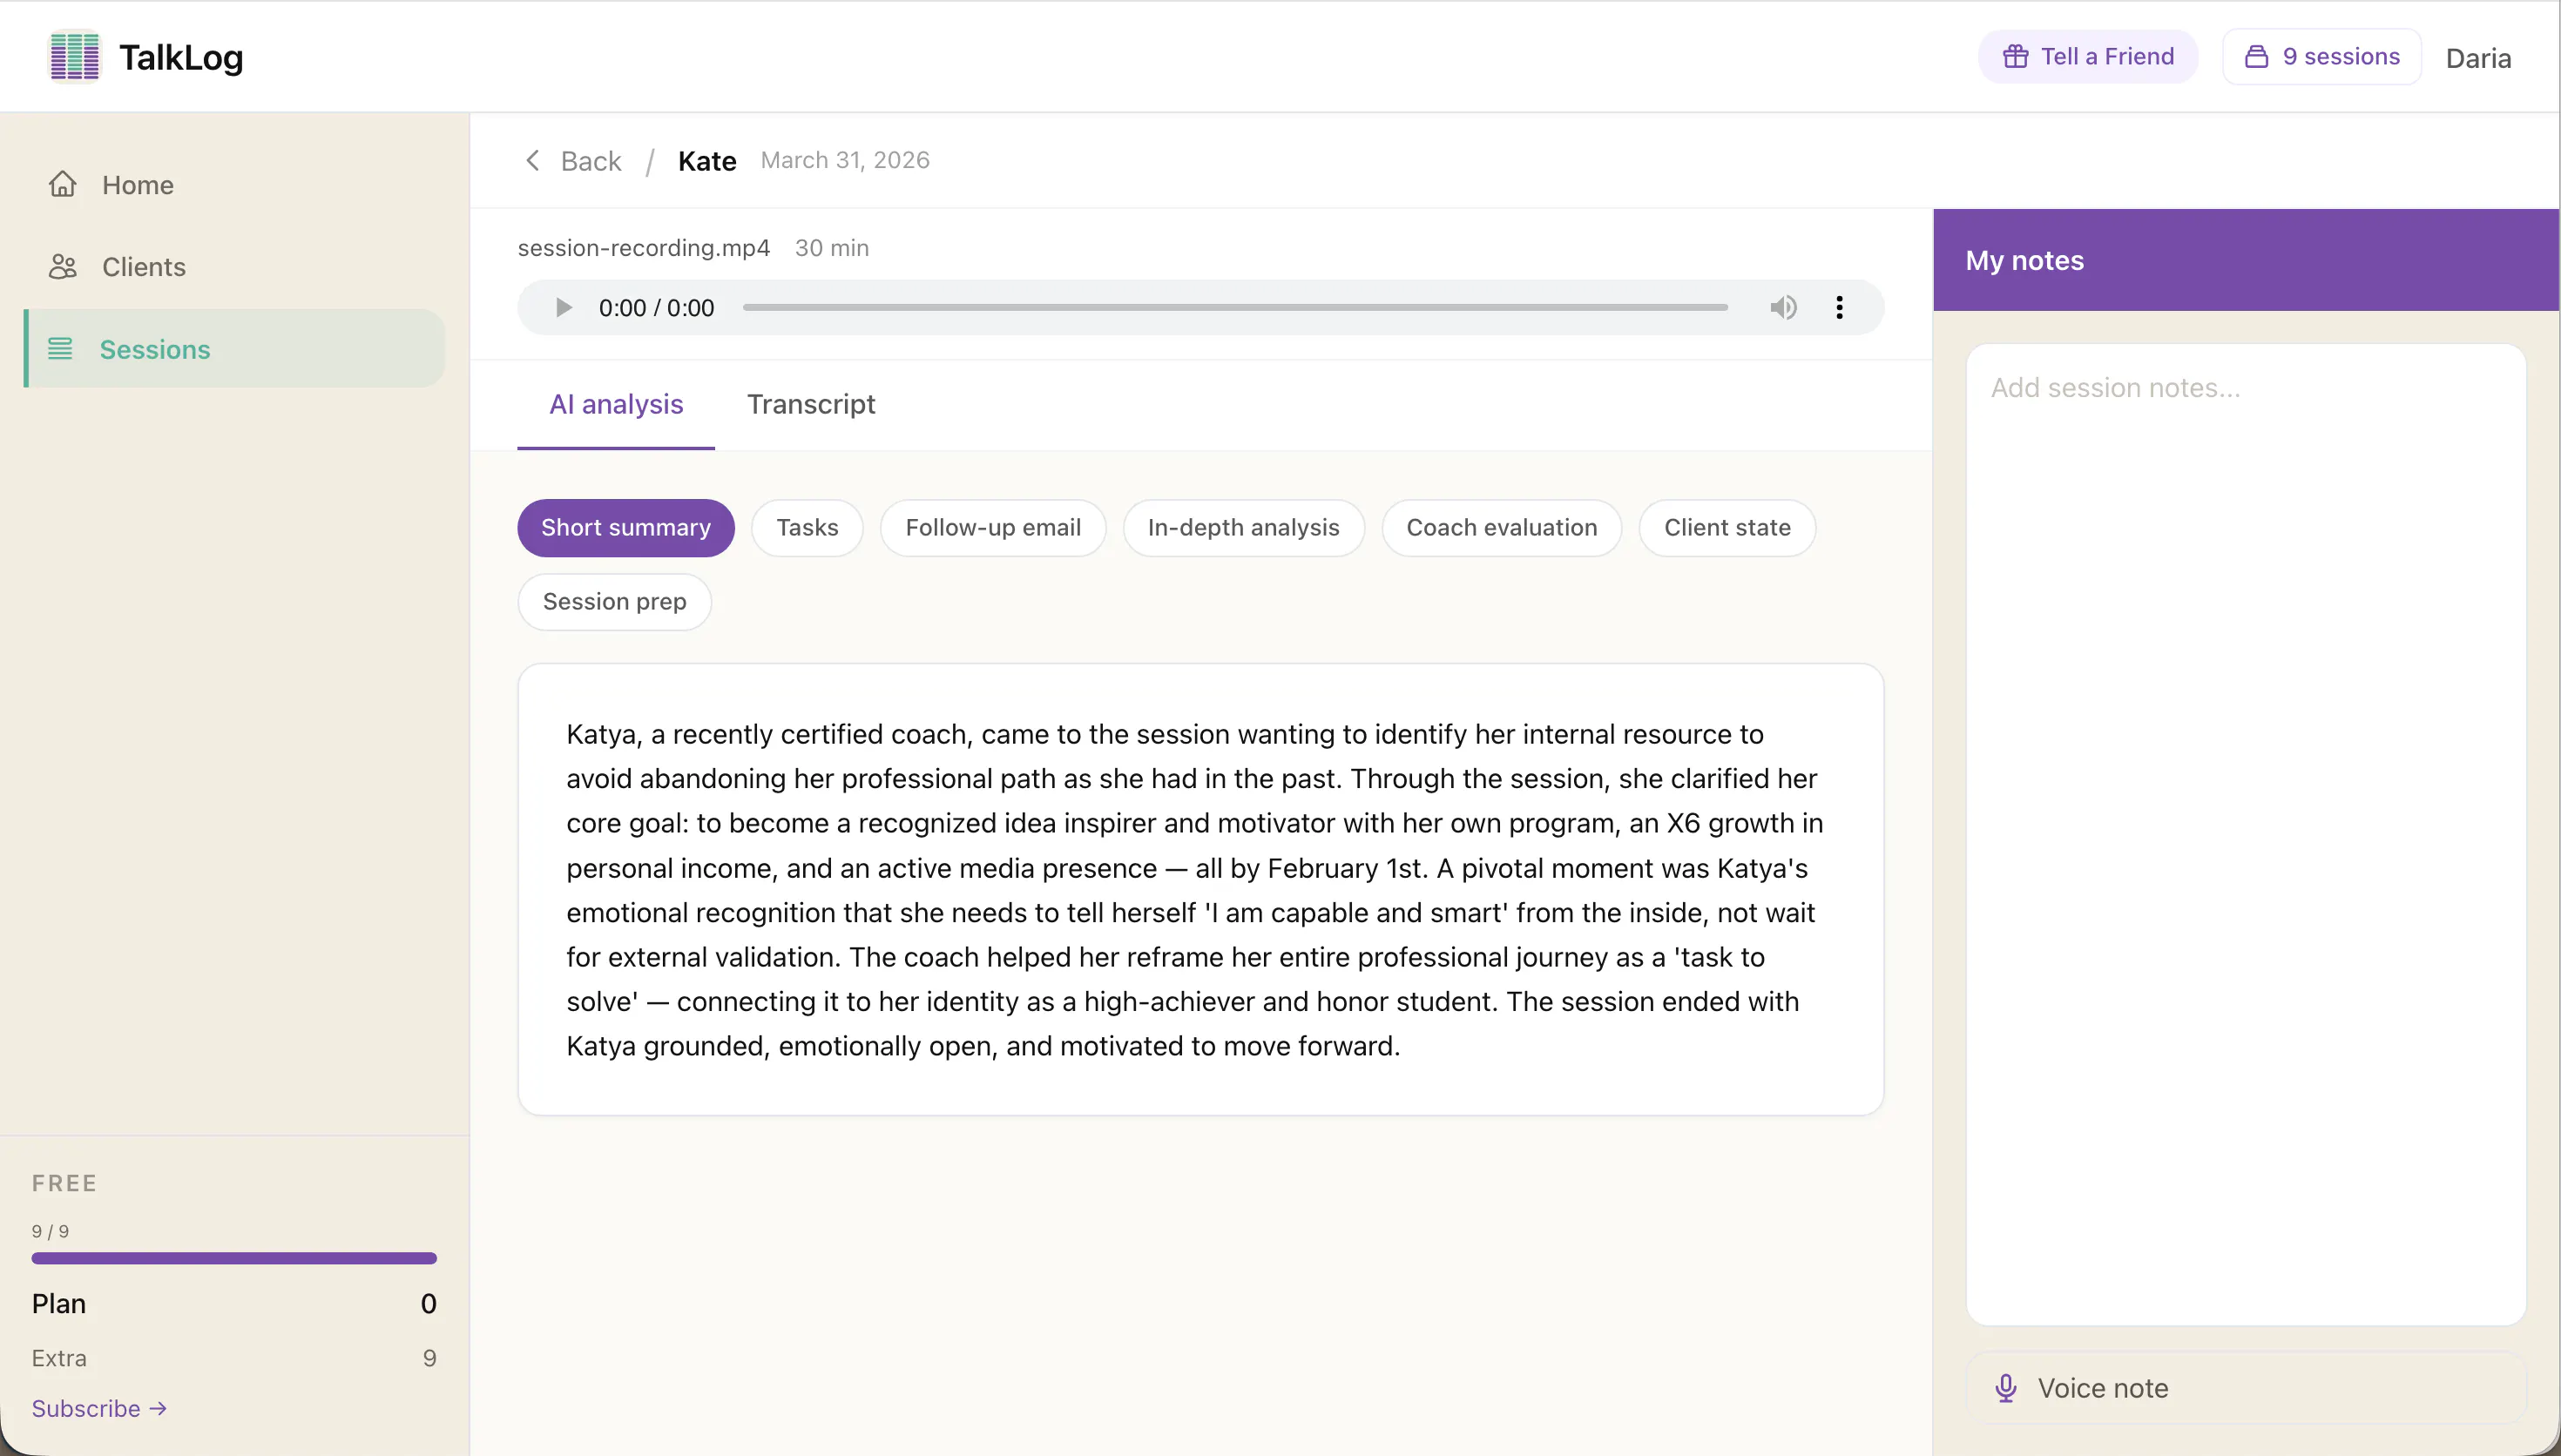Screen dimensions: 2561x1456
Task: Open the Daria user menu
Action: tap(2478, 58)
